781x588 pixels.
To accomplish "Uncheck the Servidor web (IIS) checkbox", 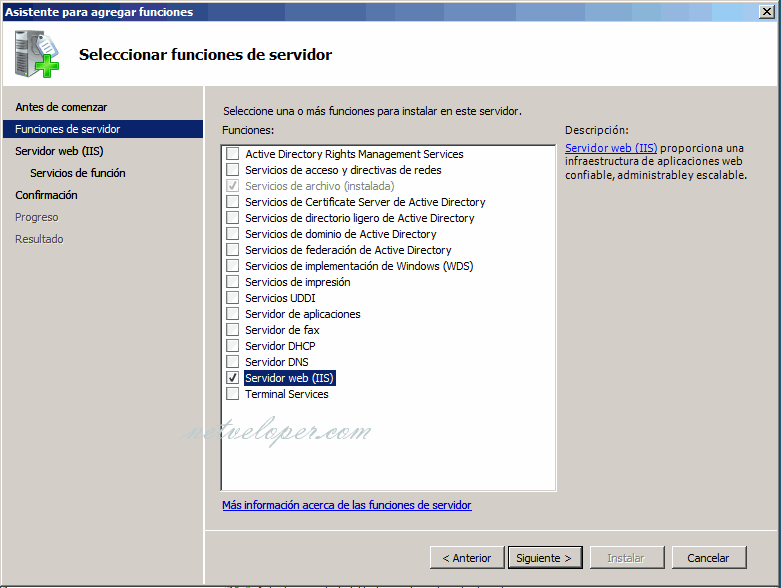I will [x=233, y=377].
